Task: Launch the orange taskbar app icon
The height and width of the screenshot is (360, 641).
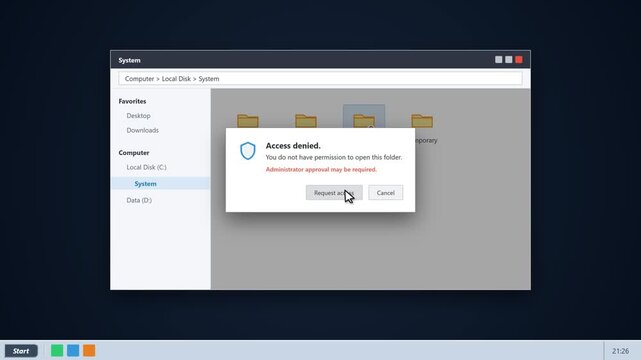Action: [x=89, y=350]
